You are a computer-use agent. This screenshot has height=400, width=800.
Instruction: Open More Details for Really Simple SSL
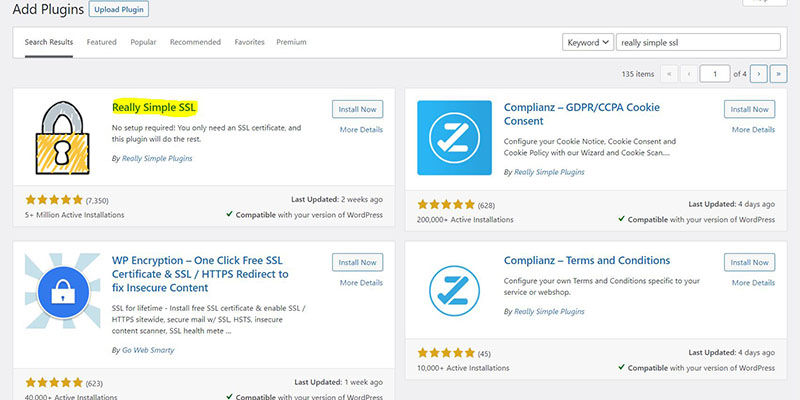(x=361, y=130)
